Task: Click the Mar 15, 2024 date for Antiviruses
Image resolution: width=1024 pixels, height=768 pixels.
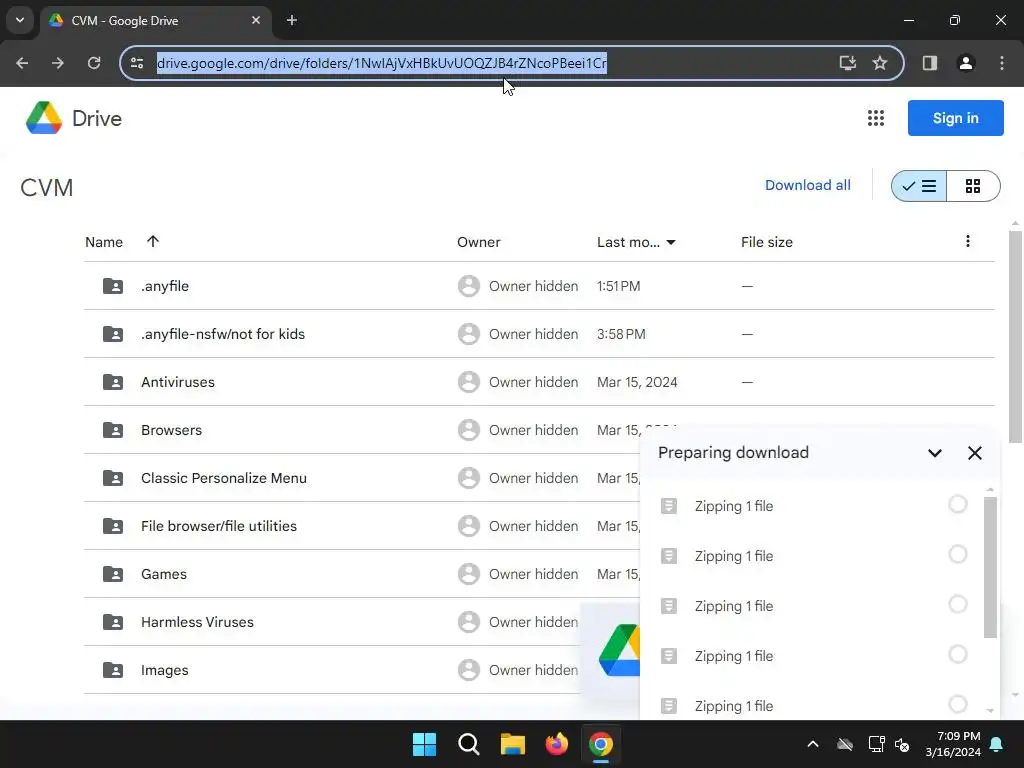Action: coord(637,382)
